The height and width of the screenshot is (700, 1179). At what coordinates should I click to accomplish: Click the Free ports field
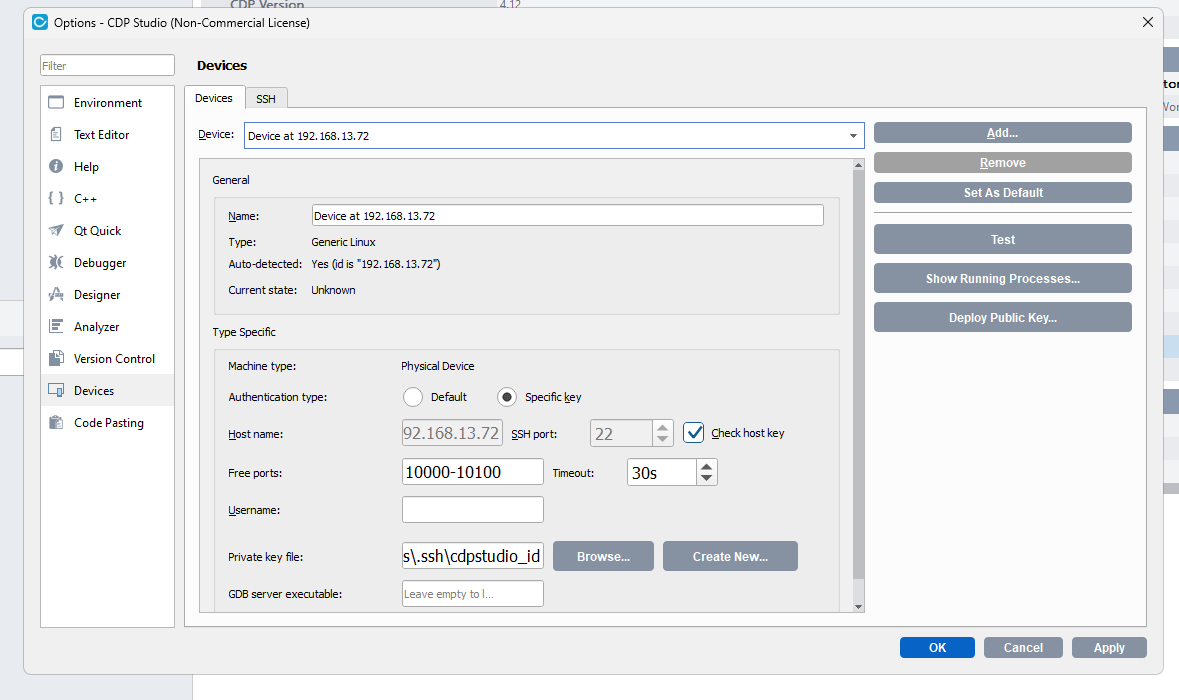[x=472, y=472]
